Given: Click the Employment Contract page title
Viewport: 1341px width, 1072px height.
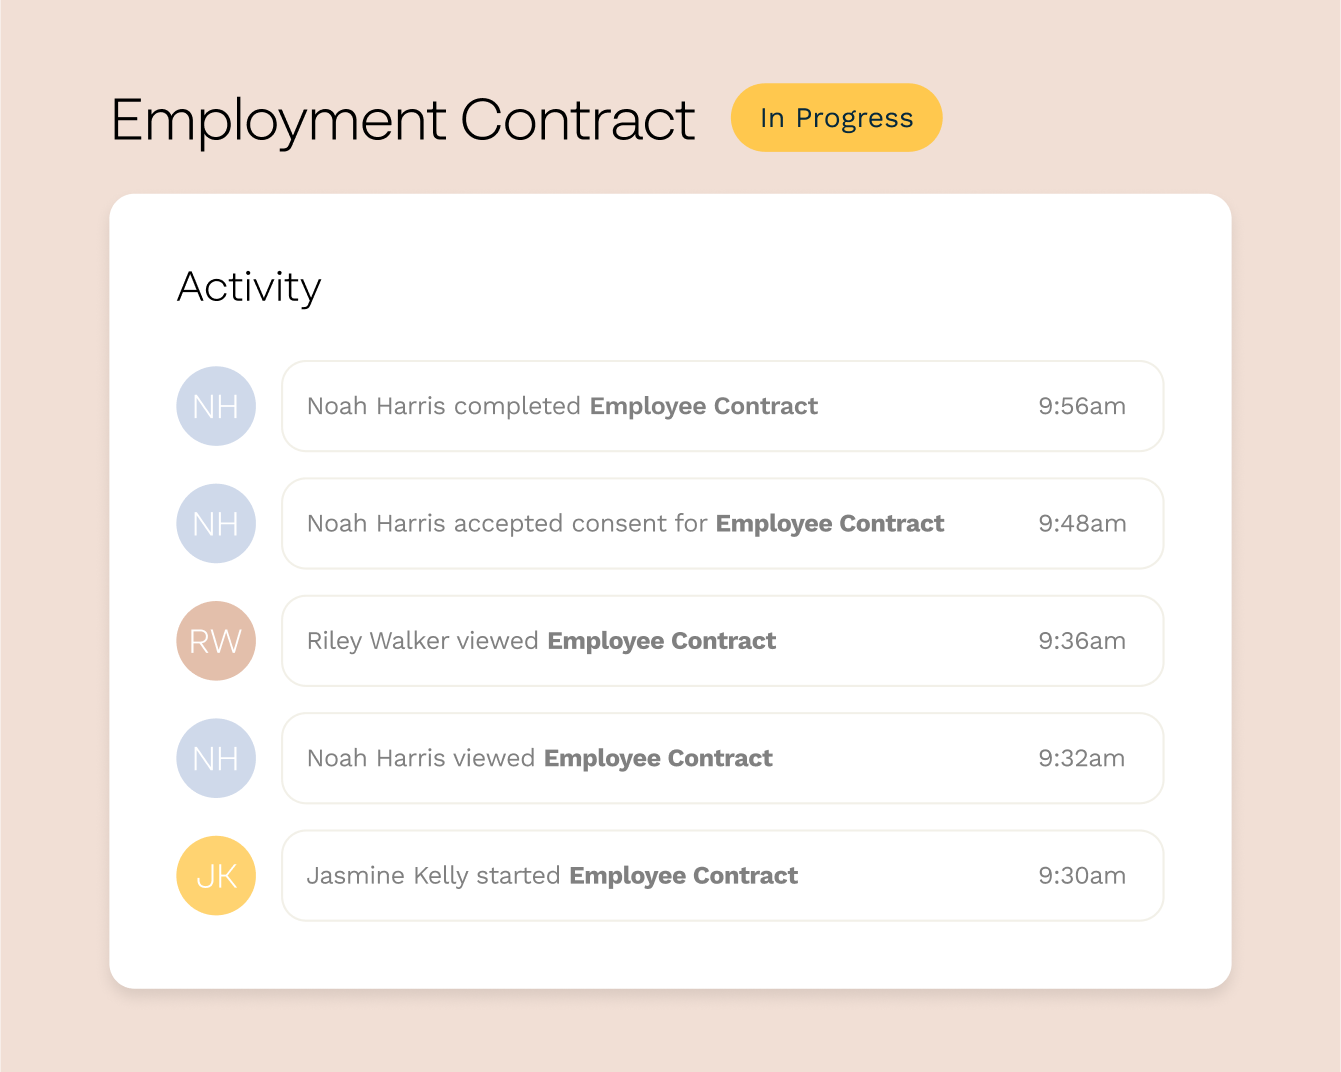Looking at the screenshot, I should [402, 121].
